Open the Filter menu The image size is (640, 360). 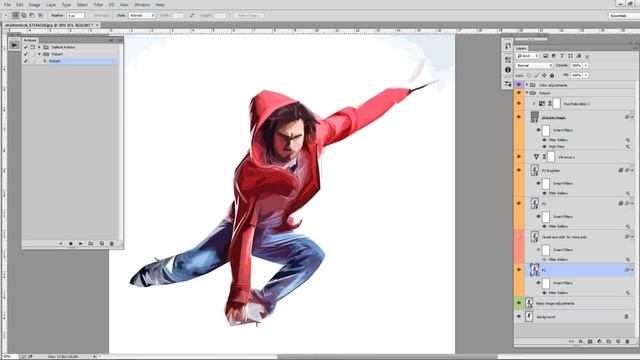(98, 4)
